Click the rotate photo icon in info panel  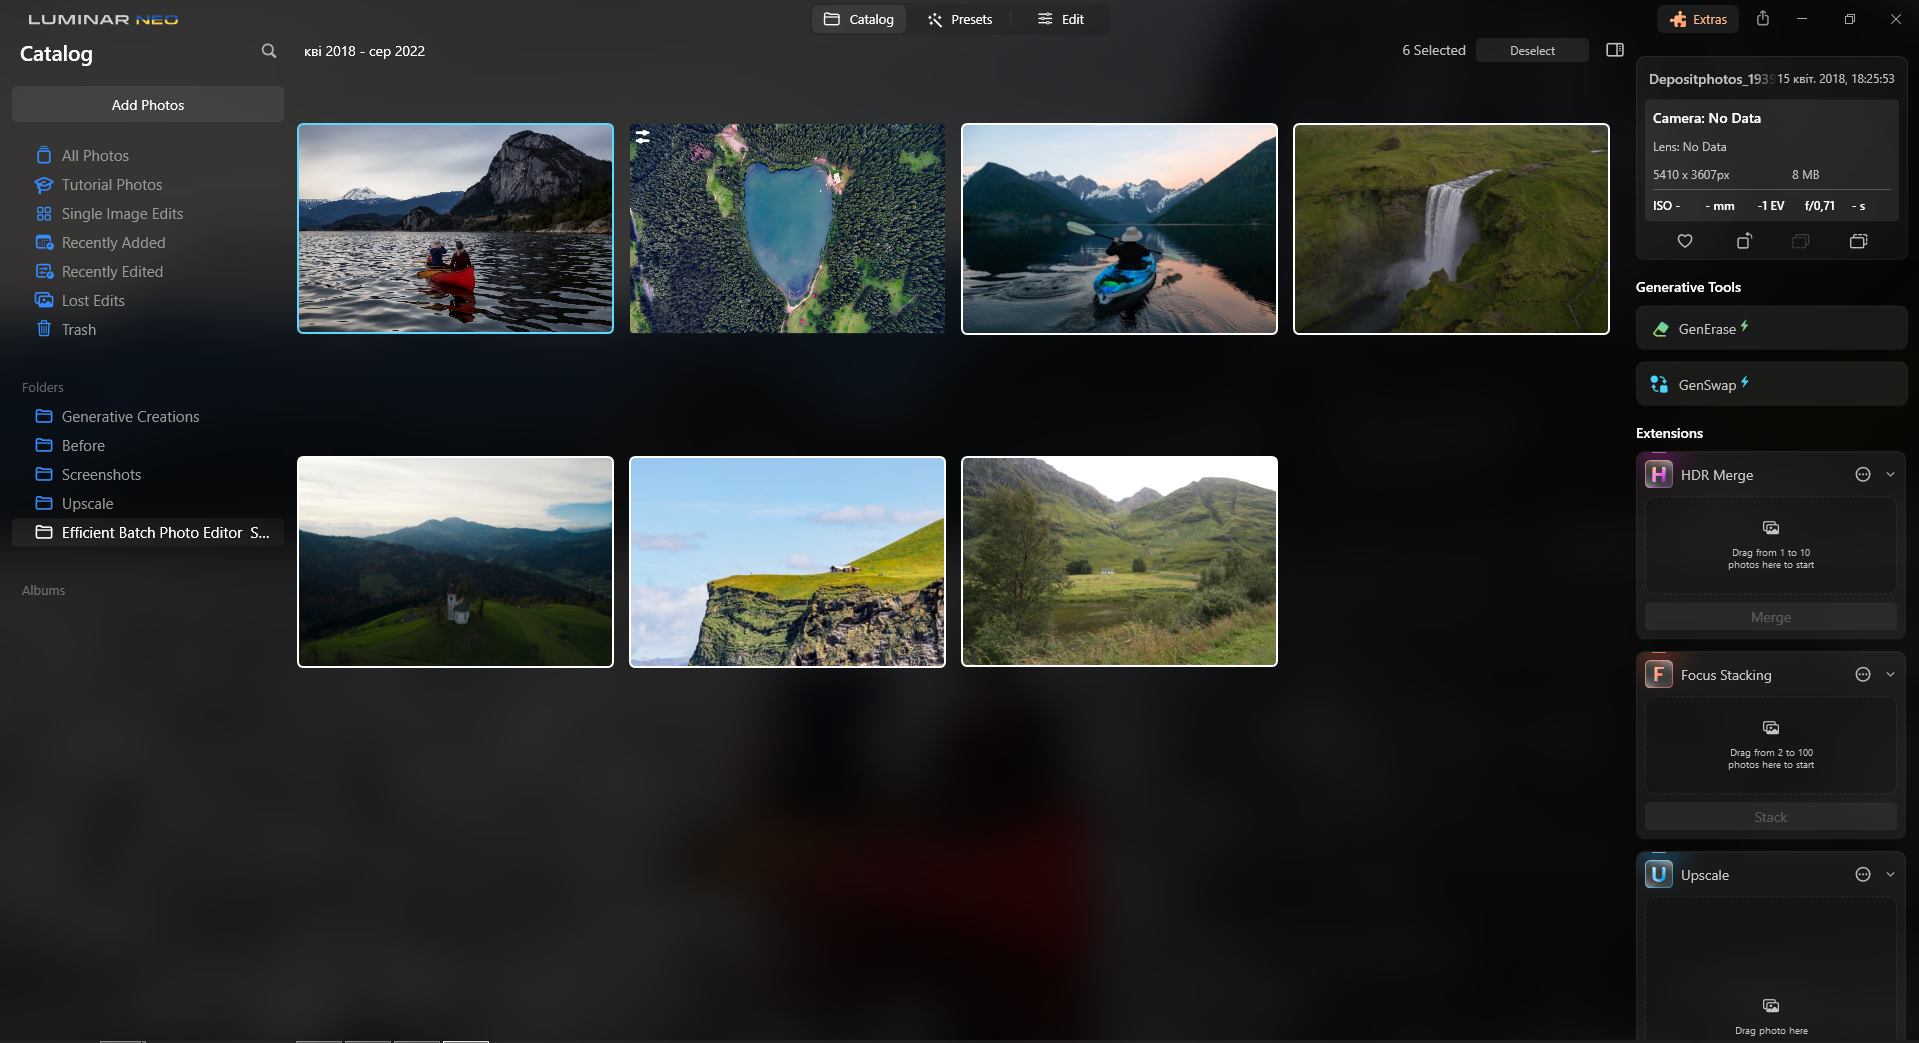[x=1744, y=241]
